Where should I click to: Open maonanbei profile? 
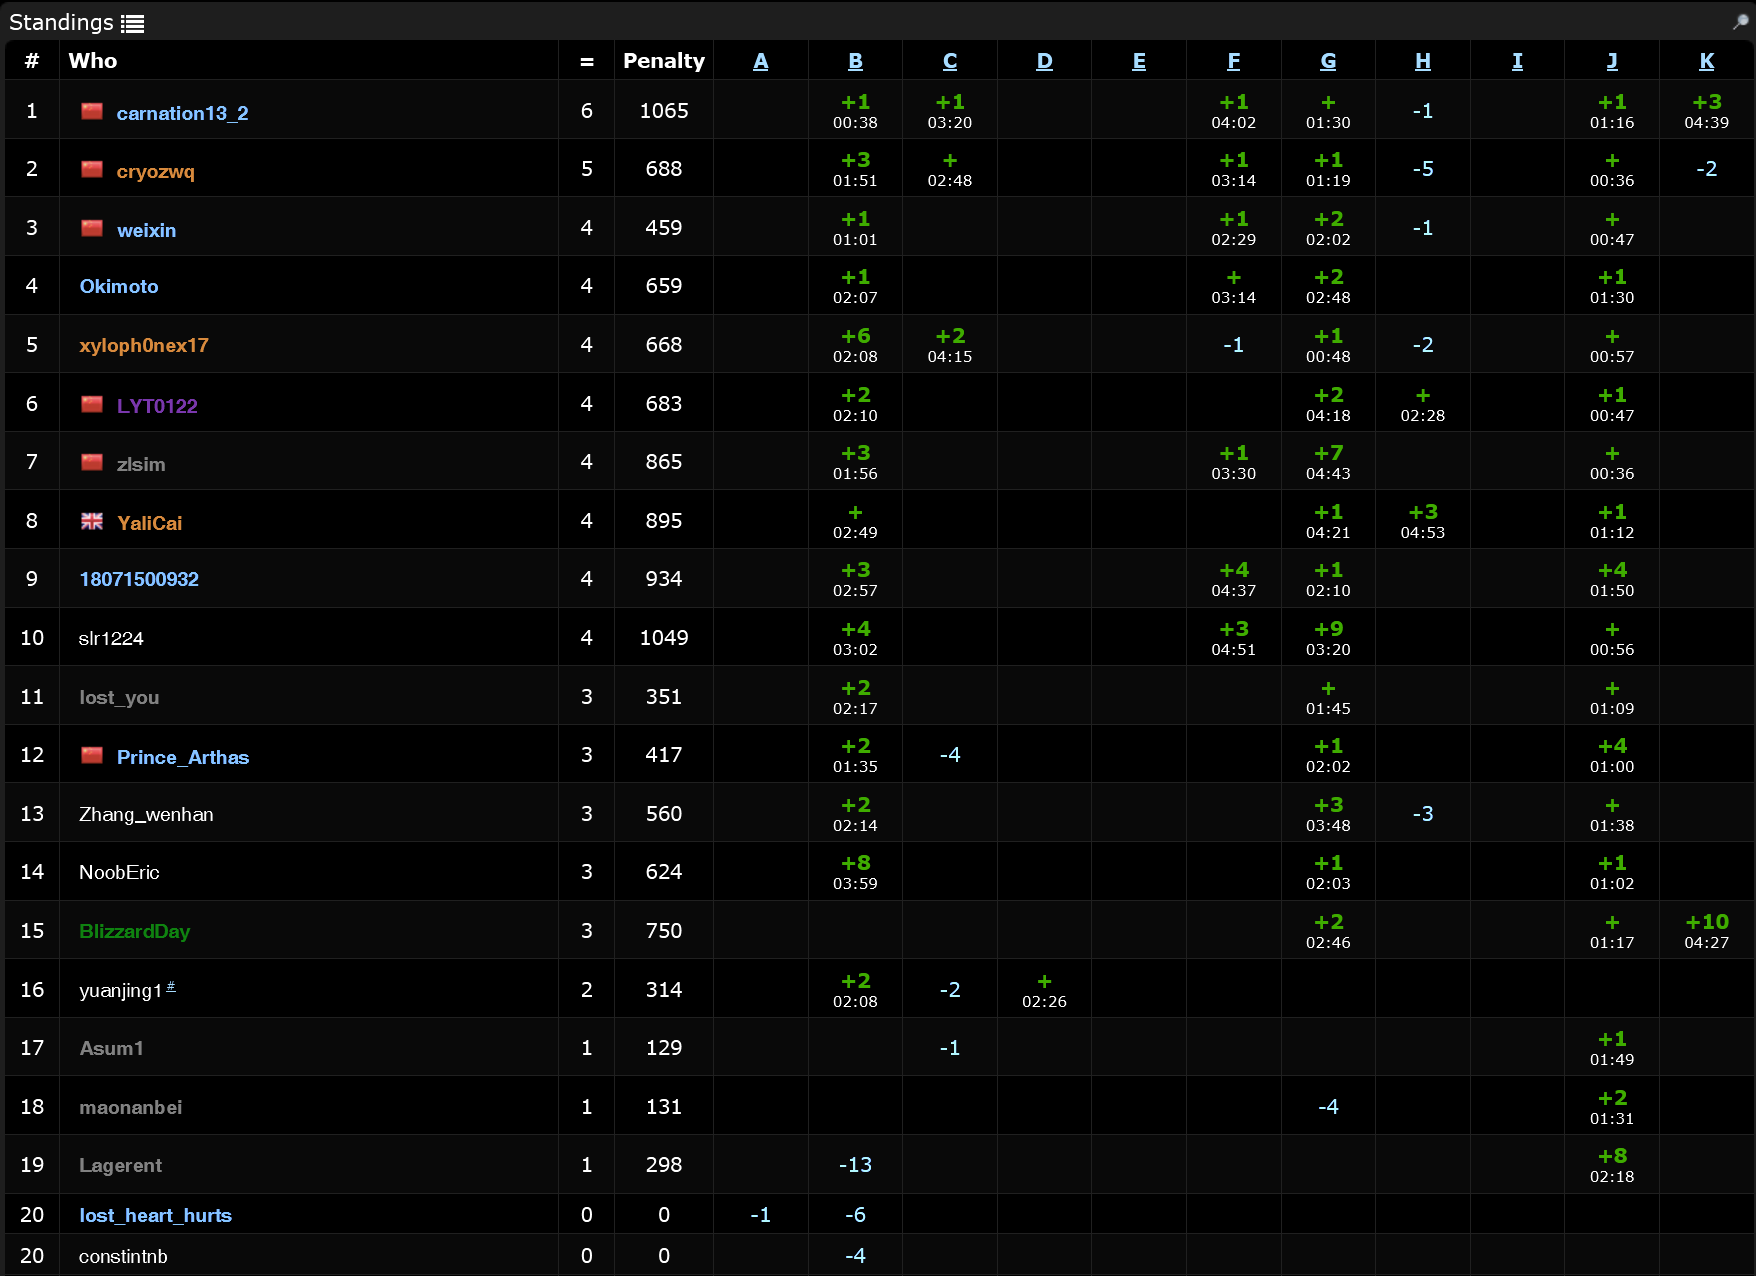click(x=130, y=1107)
